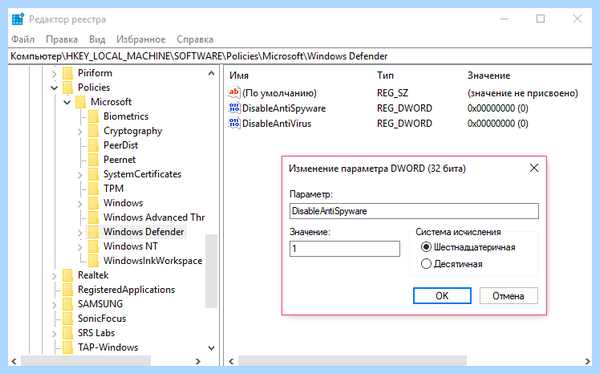Click the string value icon of (По умолчанию)
The height and width of the screenshot is (374, 600).
[x=234, y=93]
